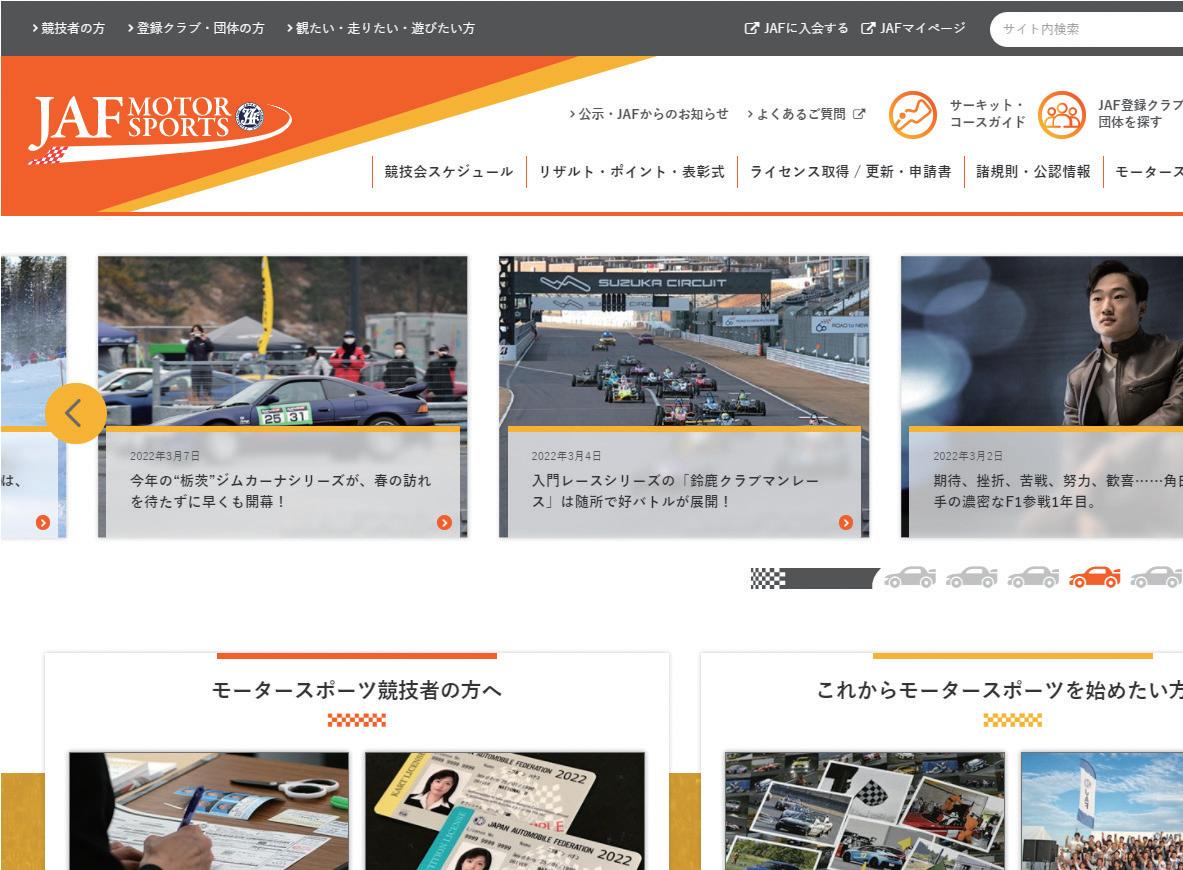Click the orange arrow on snow slide
1183x870 pixels.
[x=43, y=522]
